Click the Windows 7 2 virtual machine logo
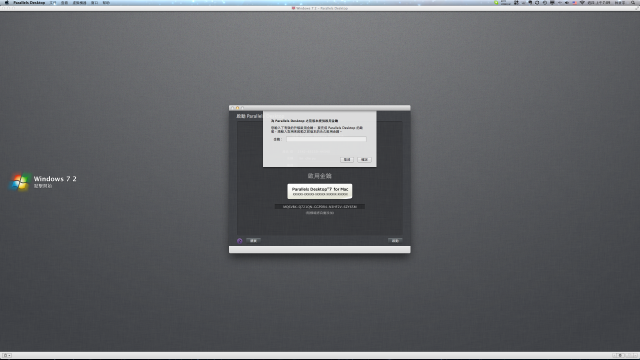 pos(20,182)
